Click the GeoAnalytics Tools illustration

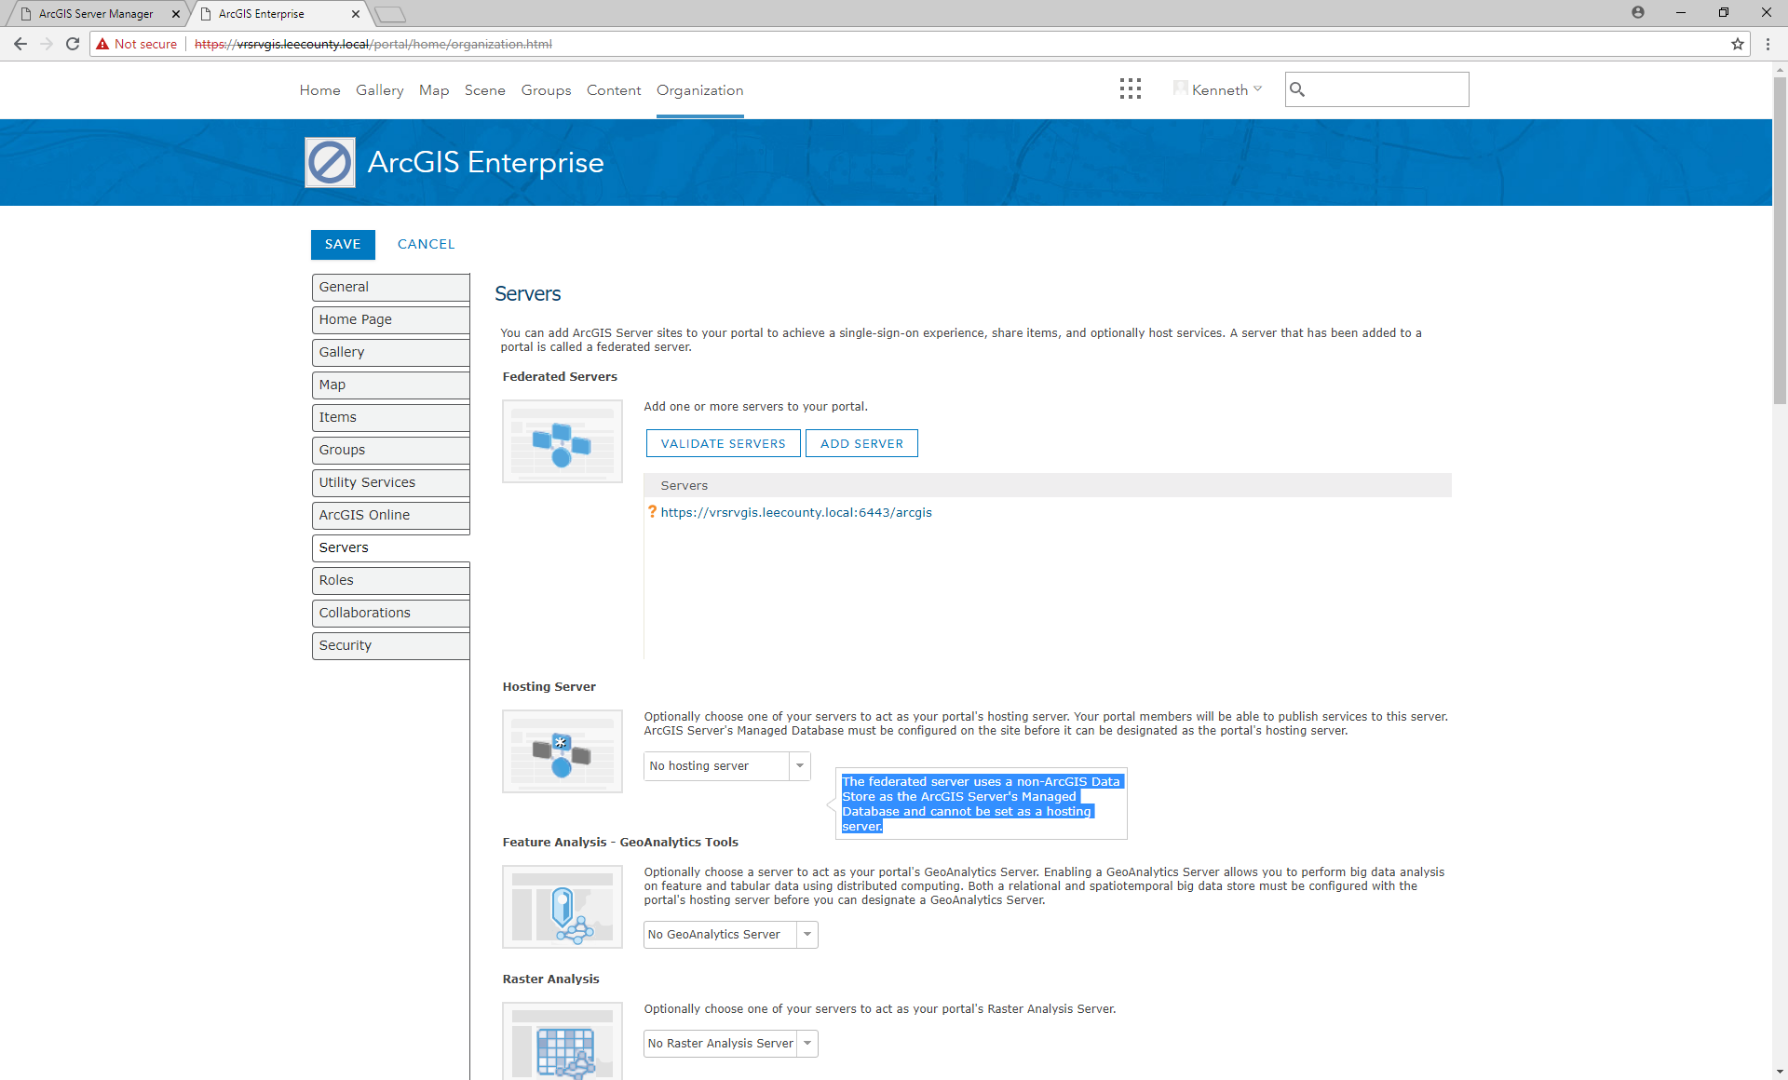click(562, 907)
